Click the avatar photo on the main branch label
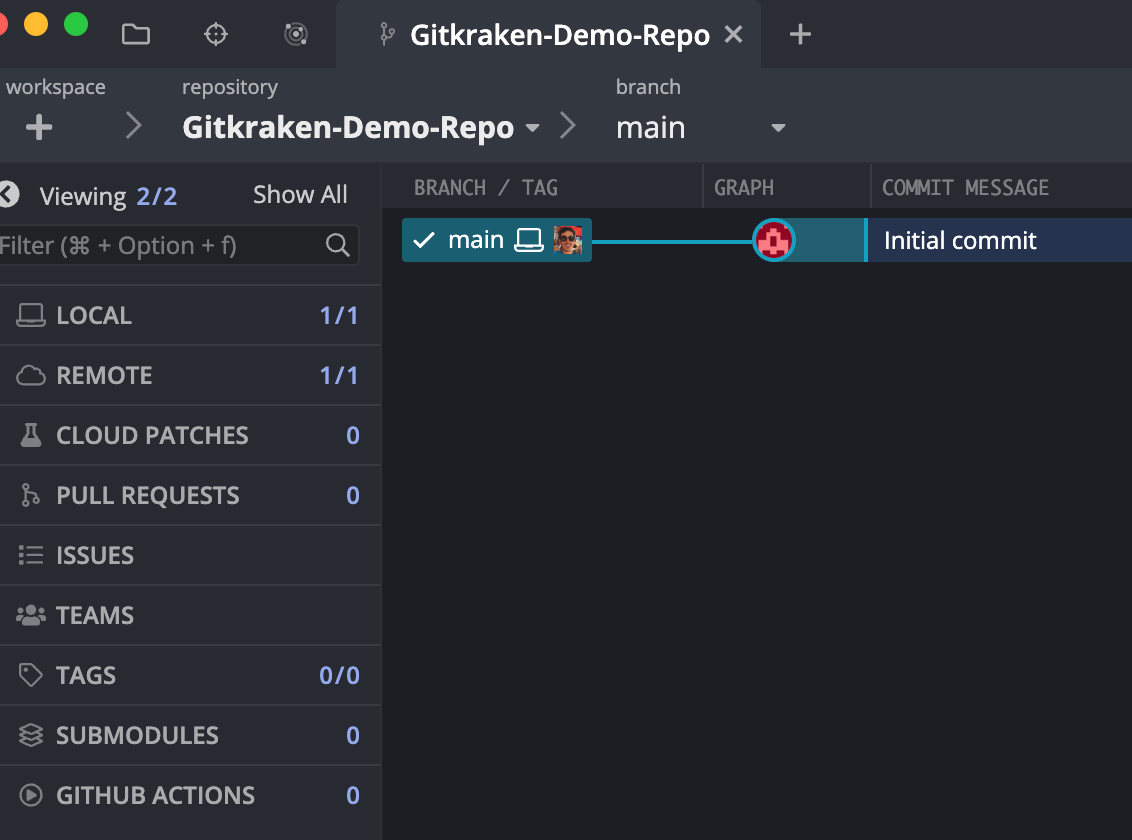The width and height of the screenshot is (1132, 840). pyautogui.click(x=567, y=240)
